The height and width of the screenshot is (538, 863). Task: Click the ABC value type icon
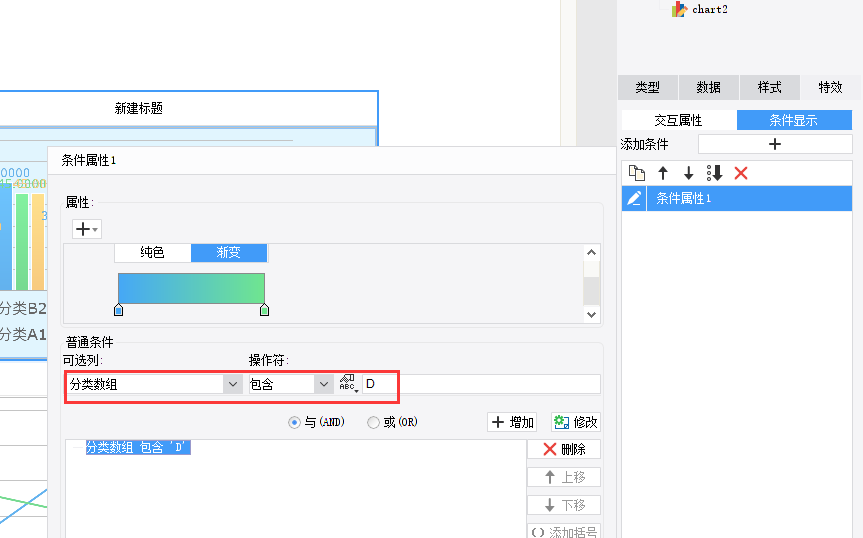pos(348,383)
